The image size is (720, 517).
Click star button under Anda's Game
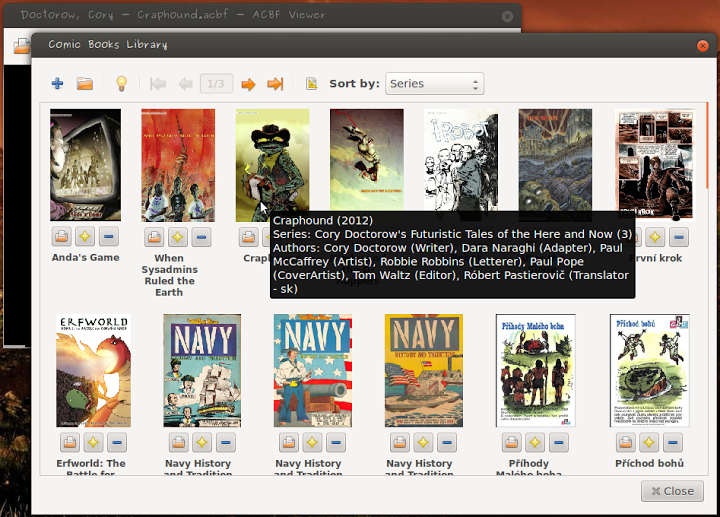85,237
